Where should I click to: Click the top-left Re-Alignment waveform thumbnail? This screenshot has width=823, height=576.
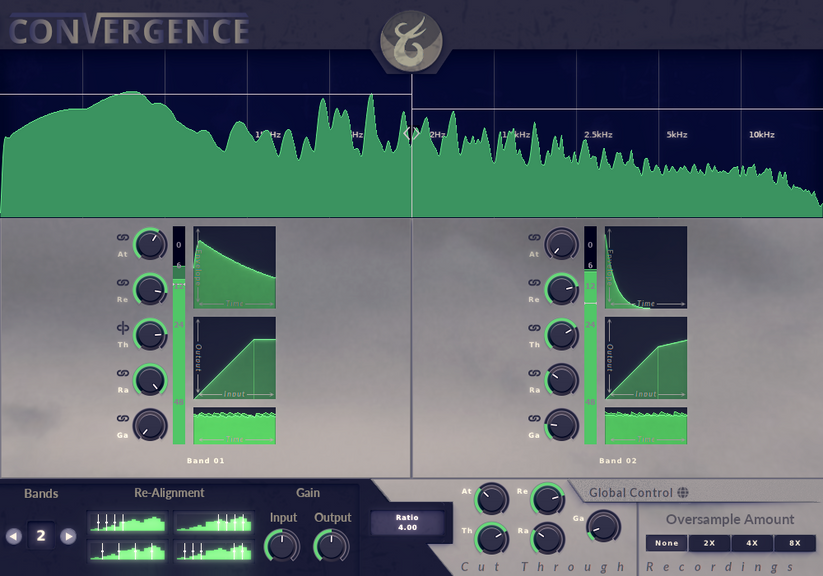point(127,521)
